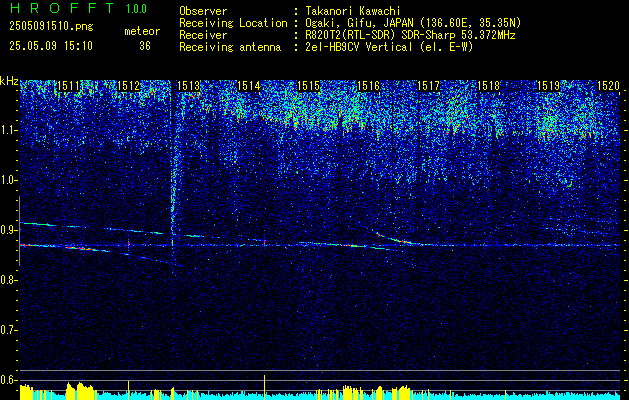Click the date 25.05.09 15:10
Viewport: 629px width, 400px height.
coord(51,46)
